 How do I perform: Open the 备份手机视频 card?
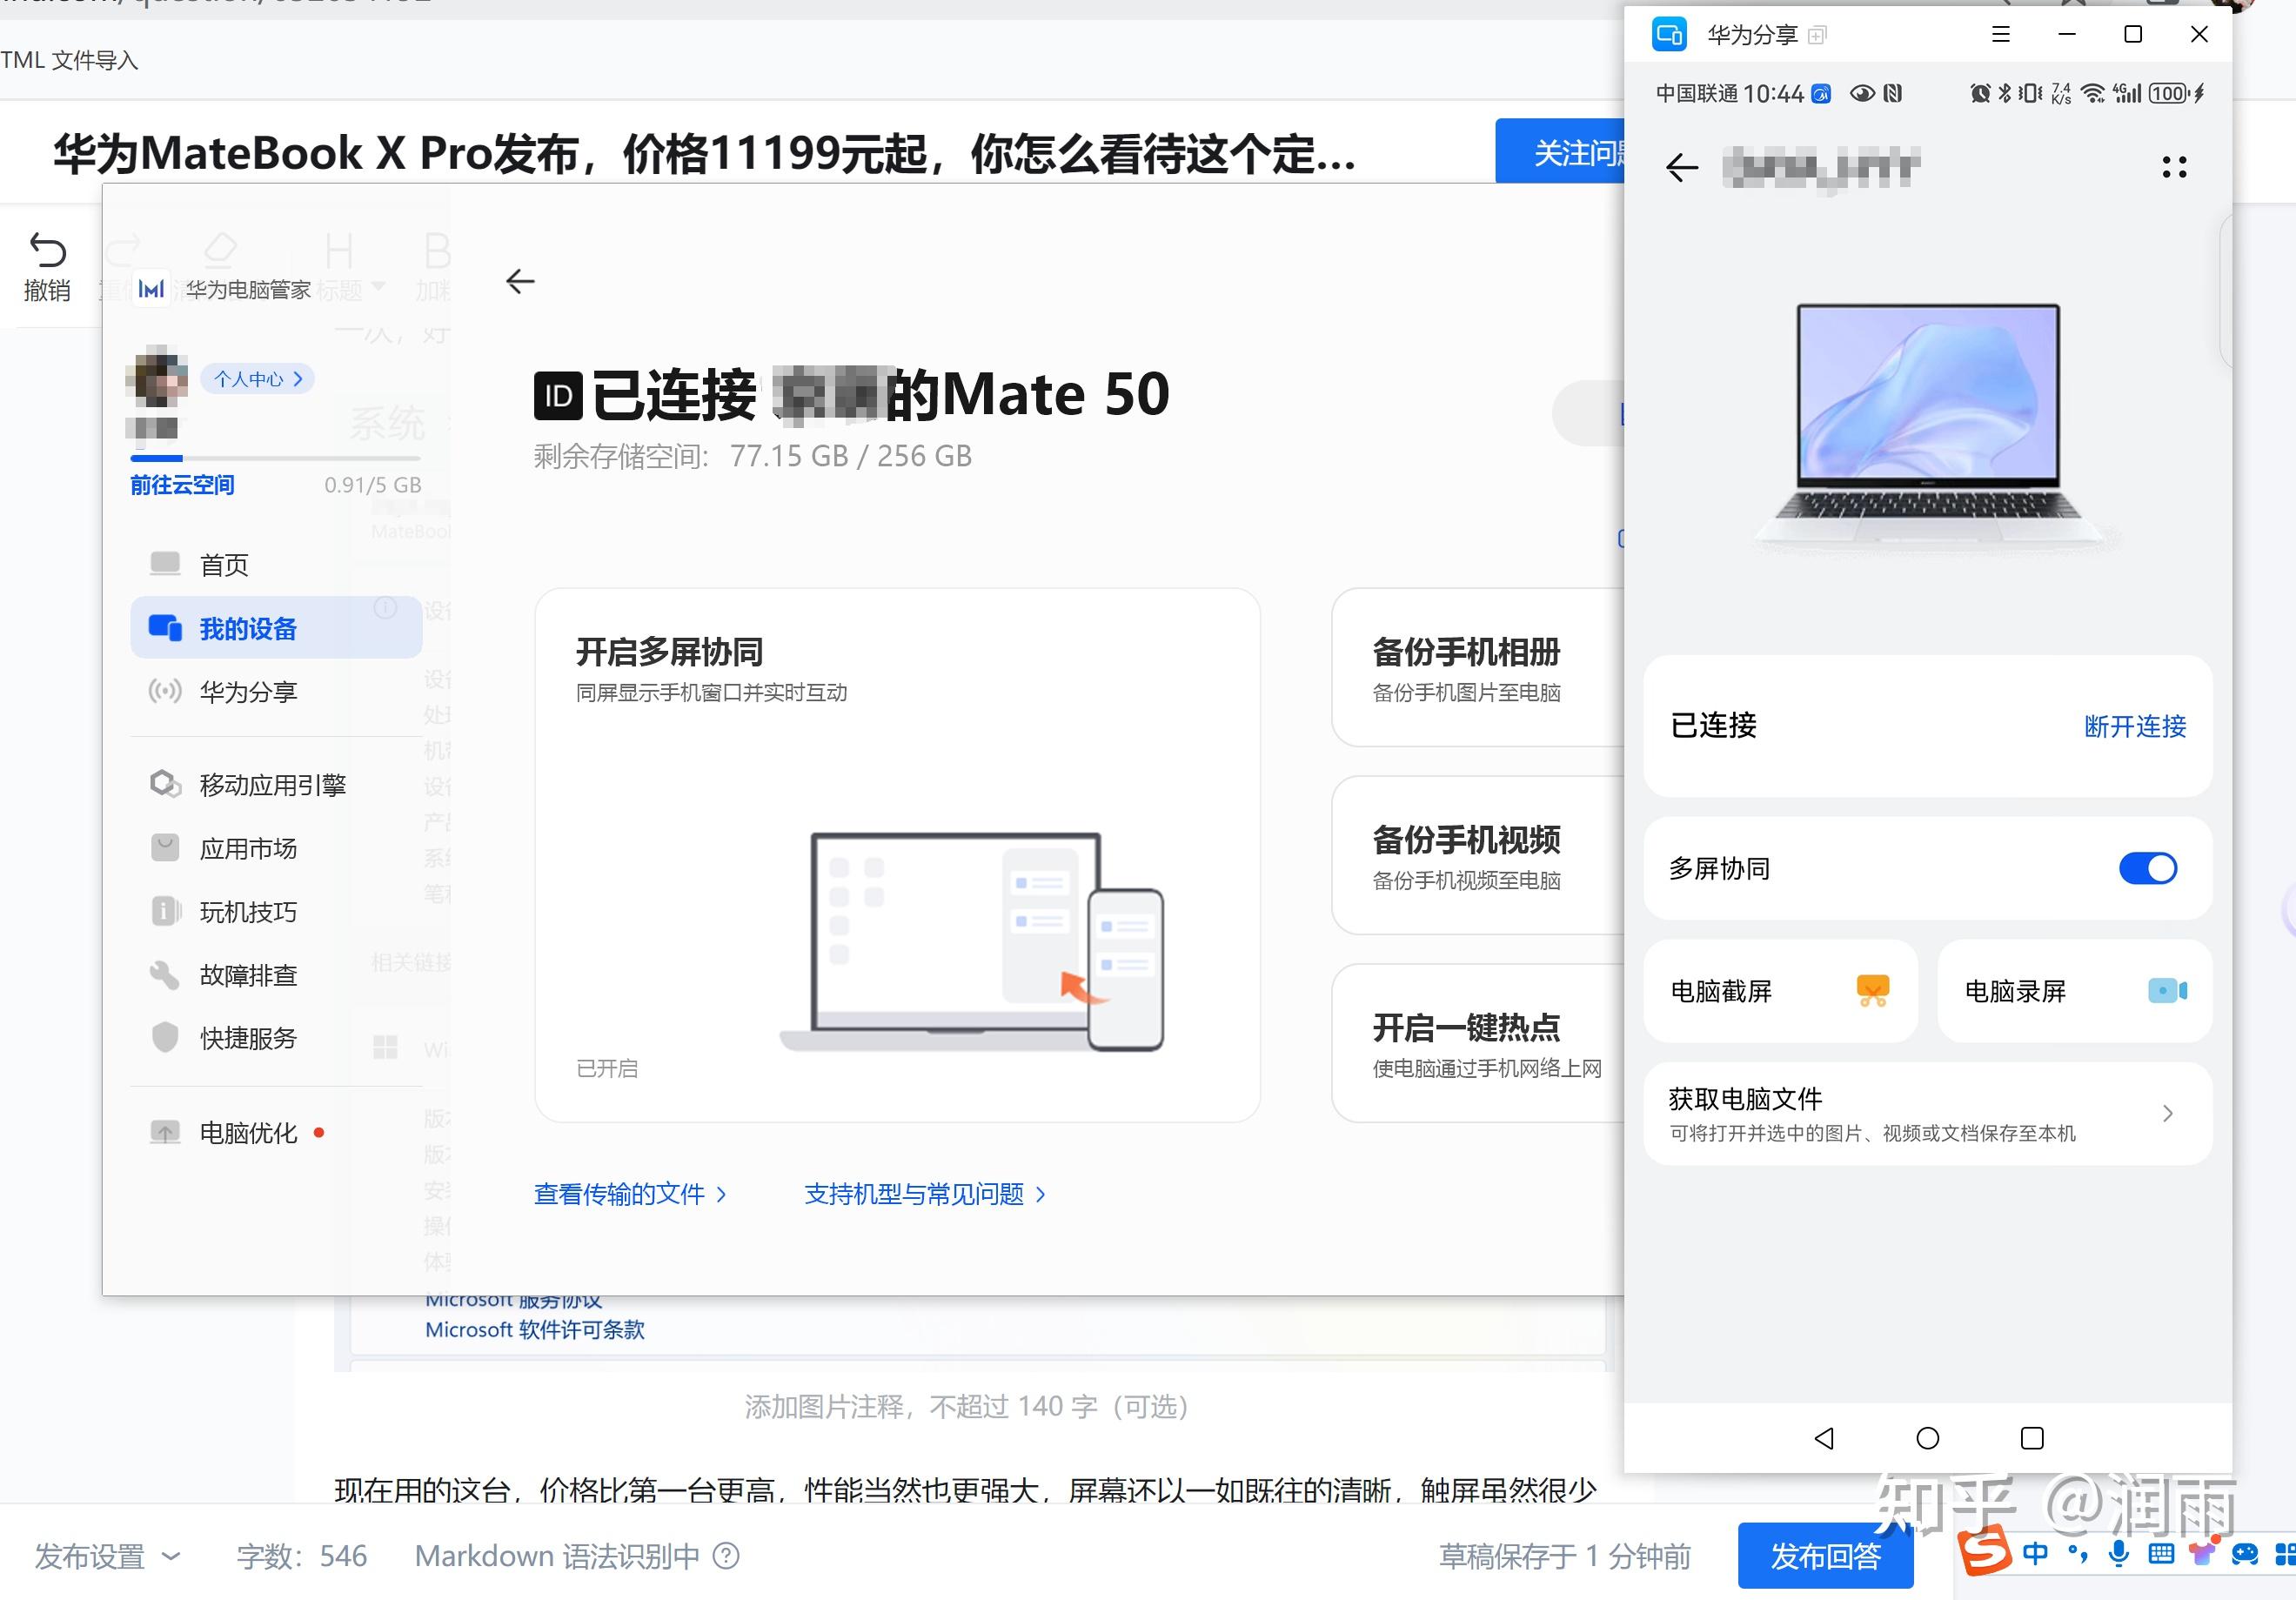[x=1478, y=855]
